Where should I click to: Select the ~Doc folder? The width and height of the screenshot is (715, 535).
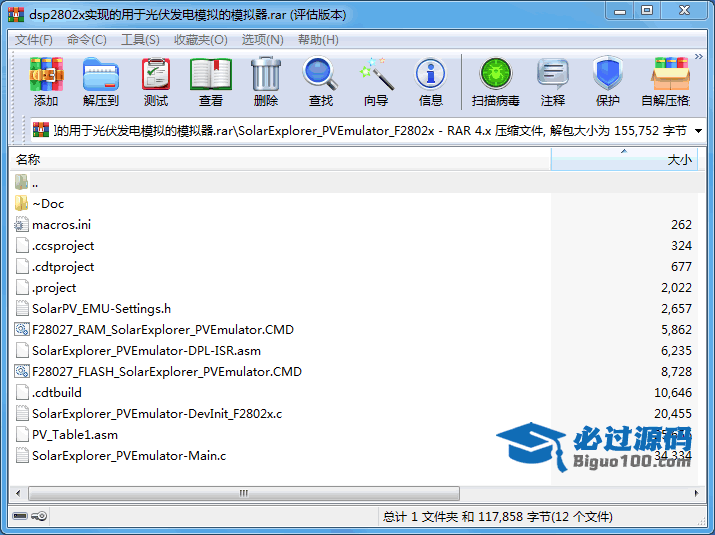[x=48, y=204]
